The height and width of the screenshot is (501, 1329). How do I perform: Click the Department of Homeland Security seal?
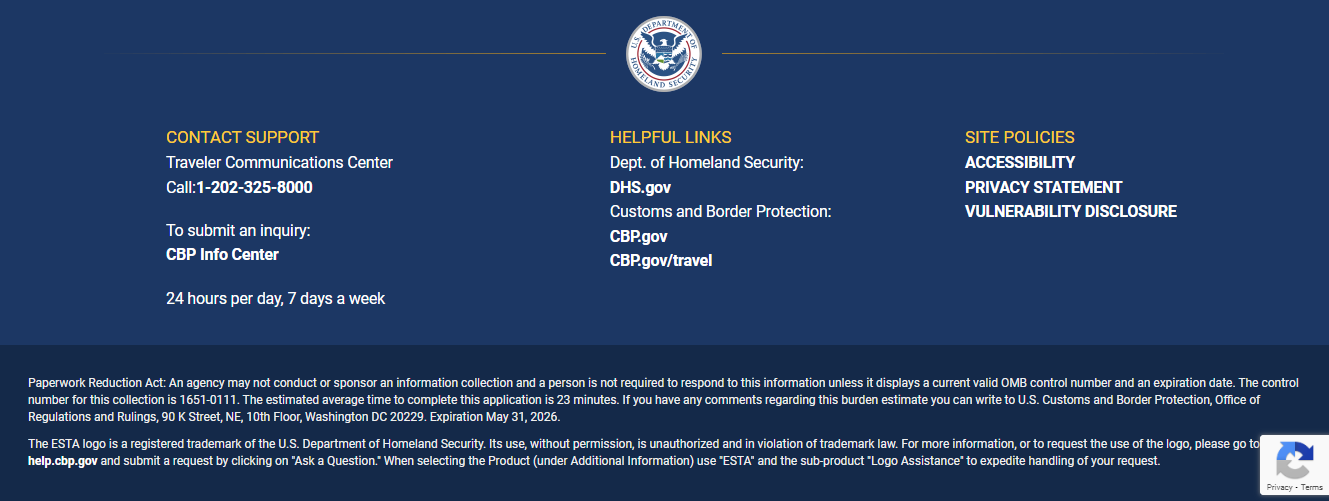point(663,54)
